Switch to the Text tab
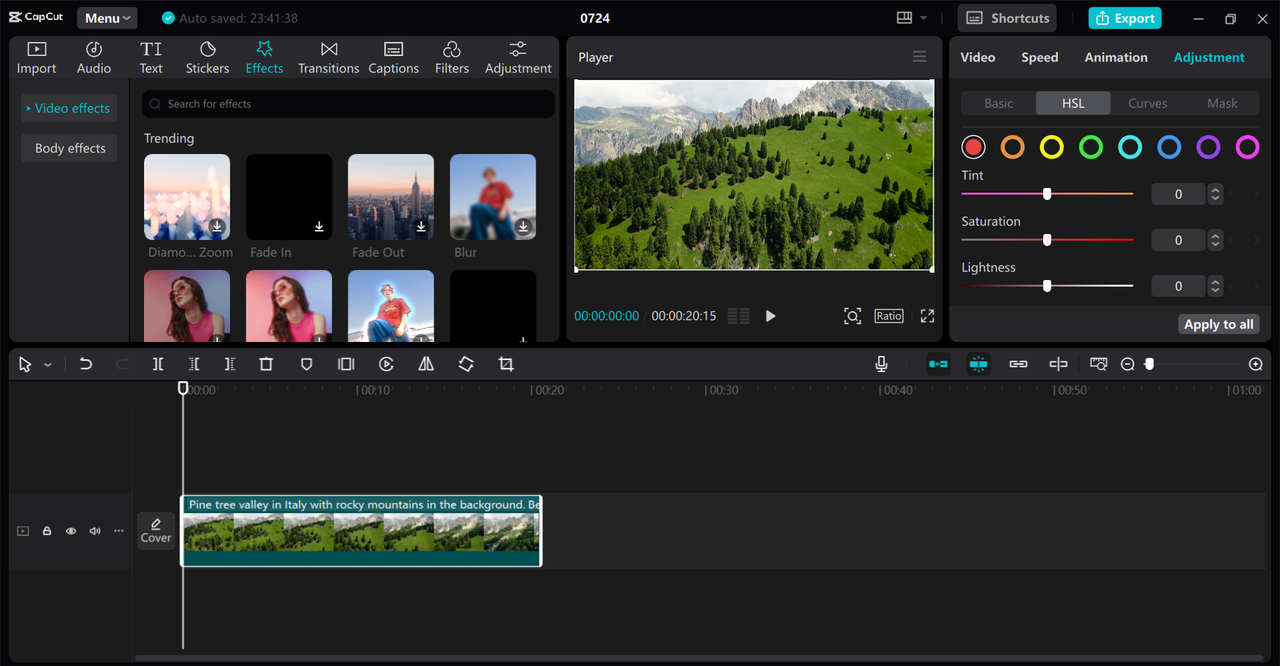This screenshot has height=666, width=1280. click(x=151, y=58)
